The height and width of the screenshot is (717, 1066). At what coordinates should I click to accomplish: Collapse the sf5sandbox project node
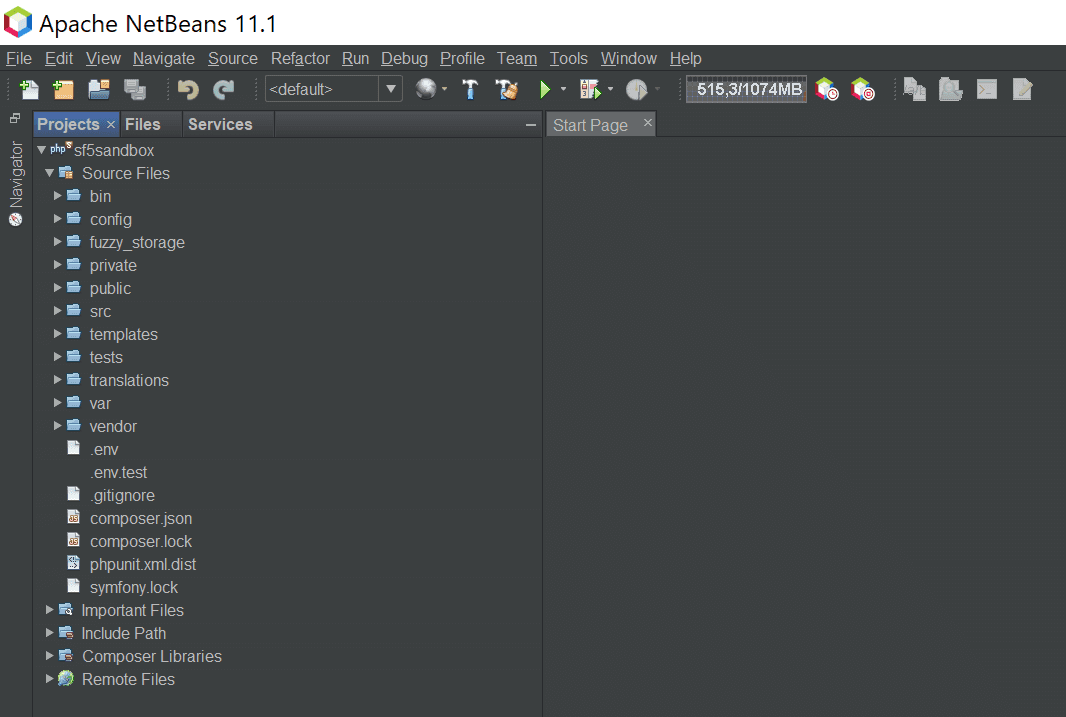pos(41,150)
